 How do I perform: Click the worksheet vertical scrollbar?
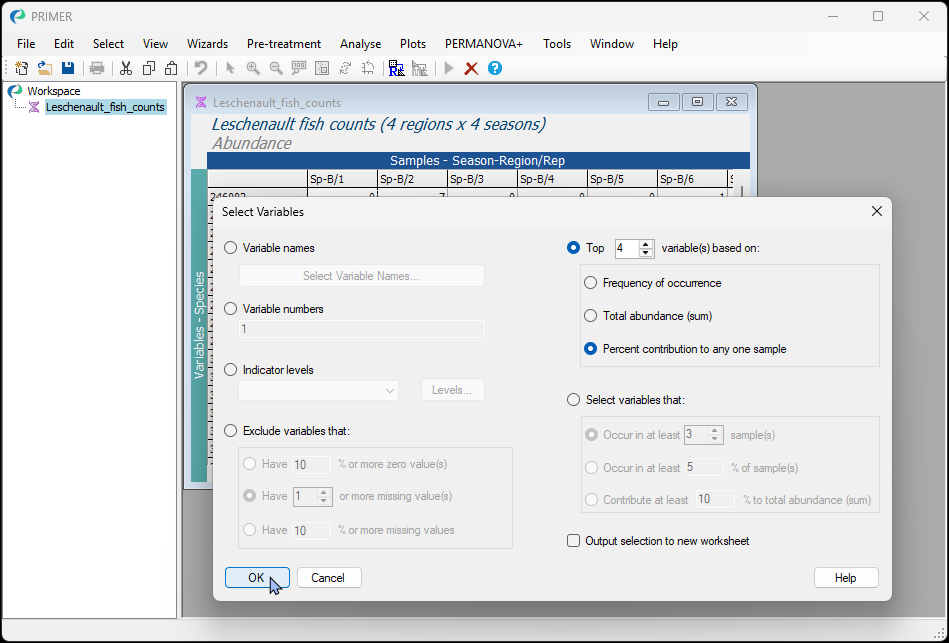743,192
